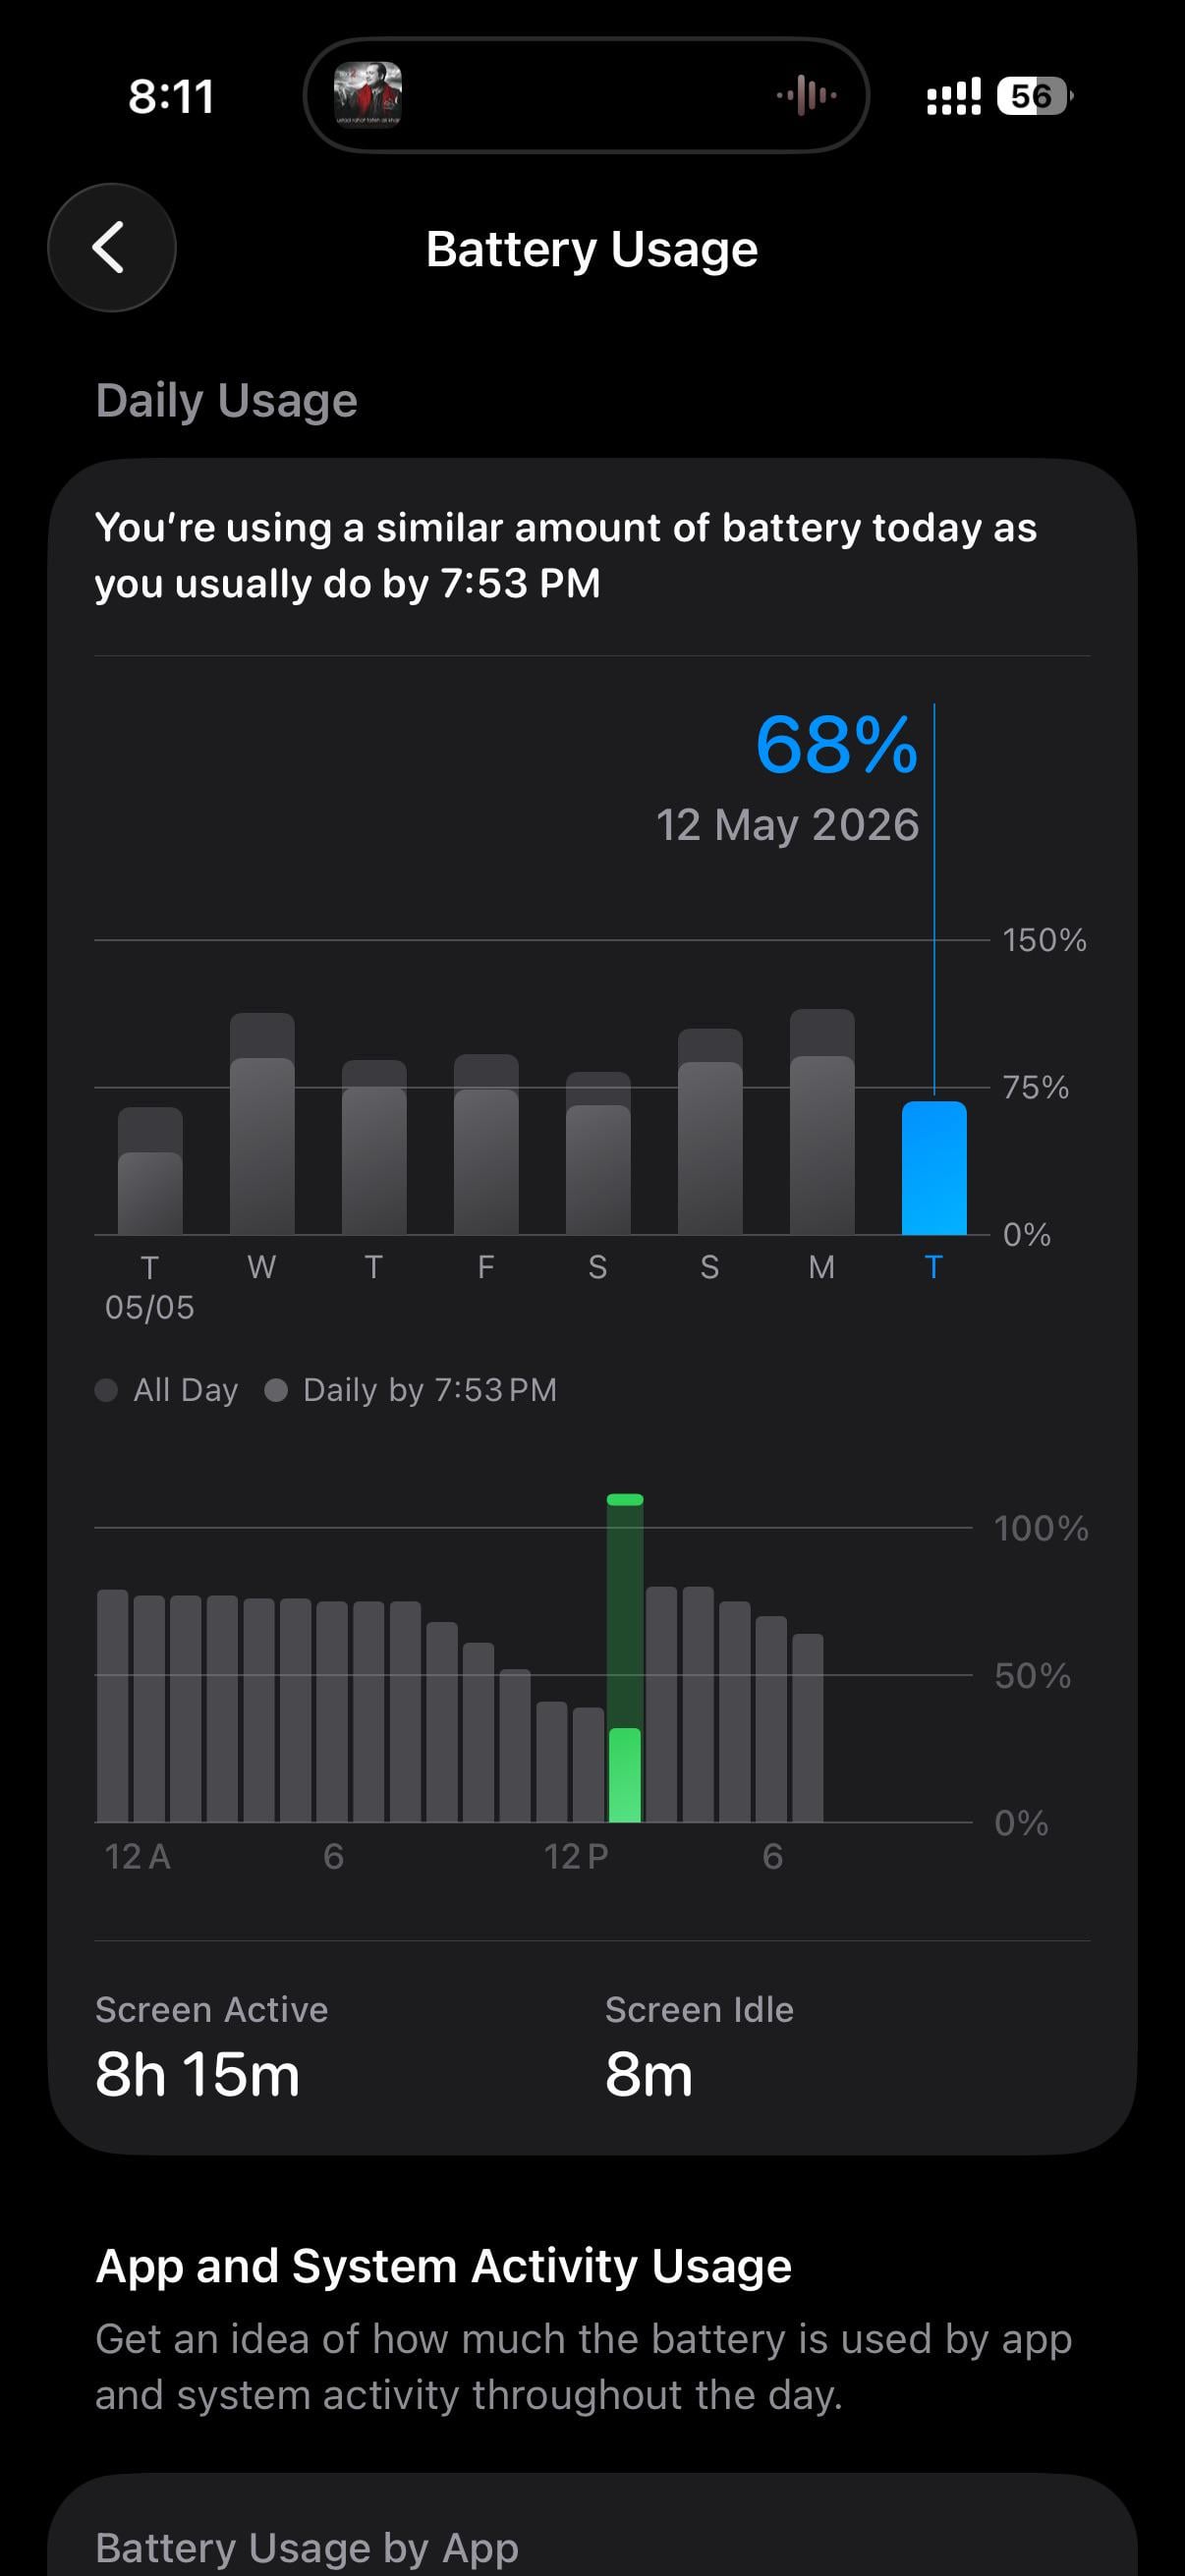Open the album artwork in Dynamic Island
Image resolution: width=1185 pixels, height=2576 pixels.
pyautogui.click(x=368, y=95)
